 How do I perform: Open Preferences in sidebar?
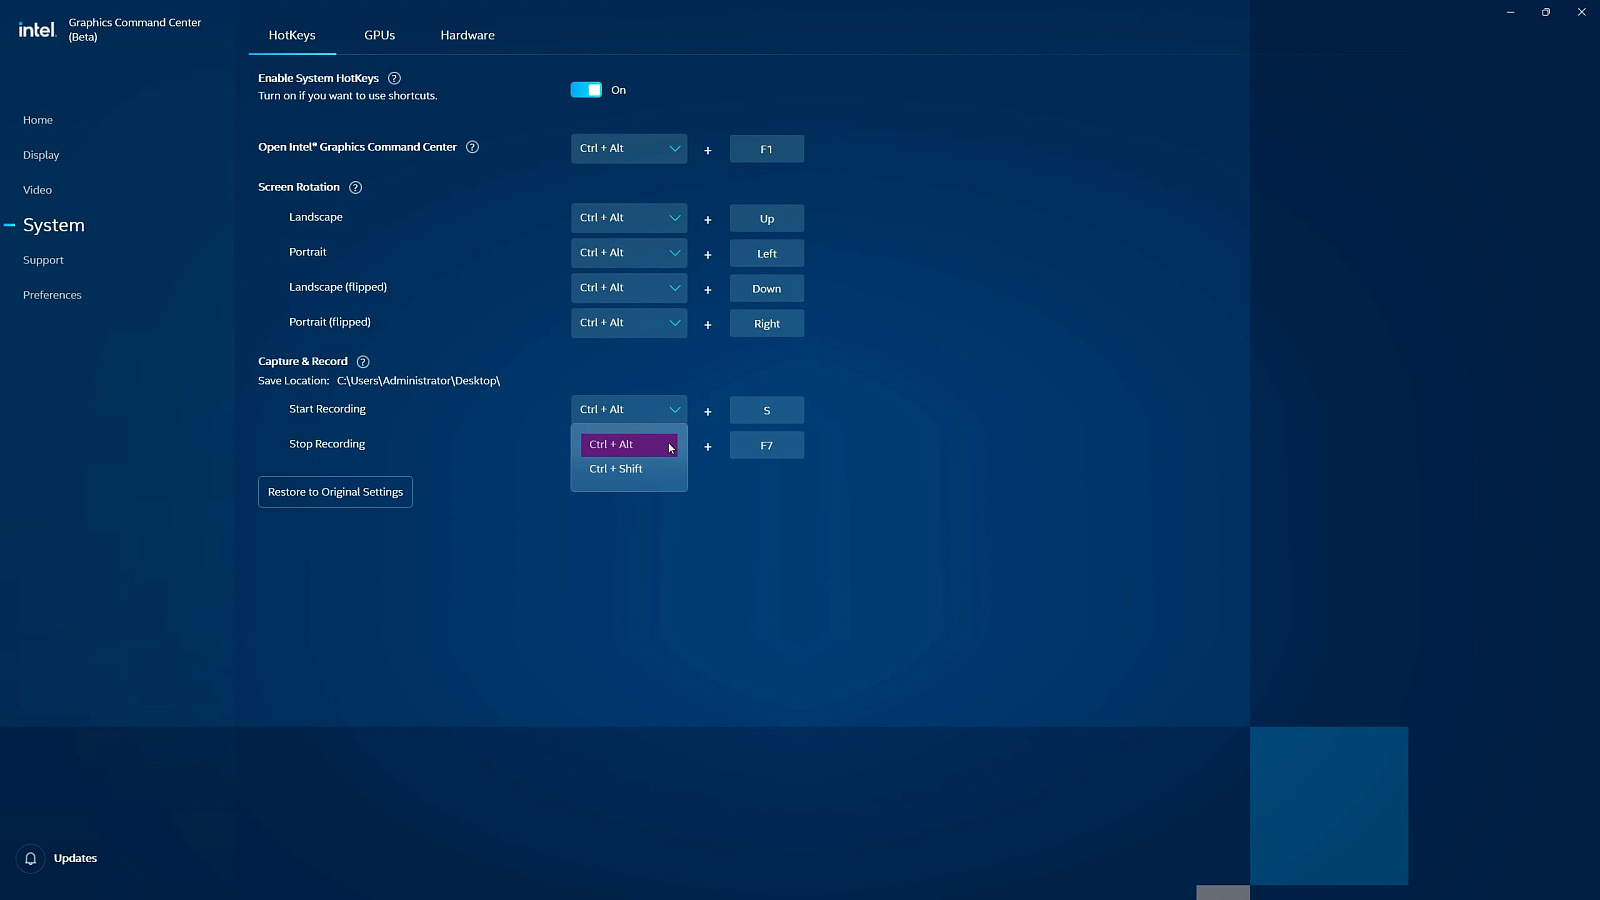[x=52, y=295]
